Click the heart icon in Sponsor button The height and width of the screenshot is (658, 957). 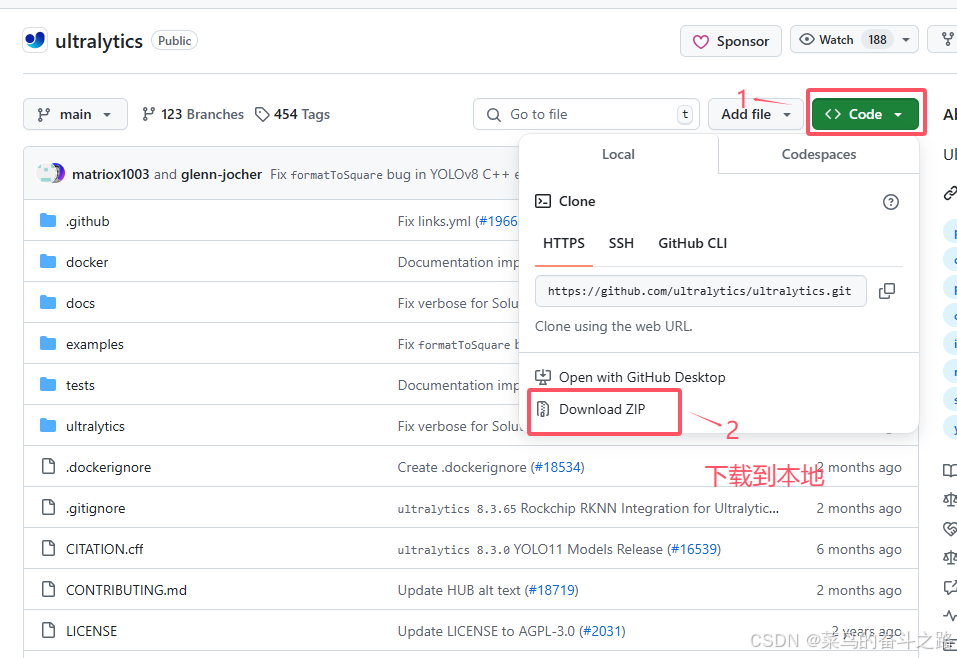701,42
